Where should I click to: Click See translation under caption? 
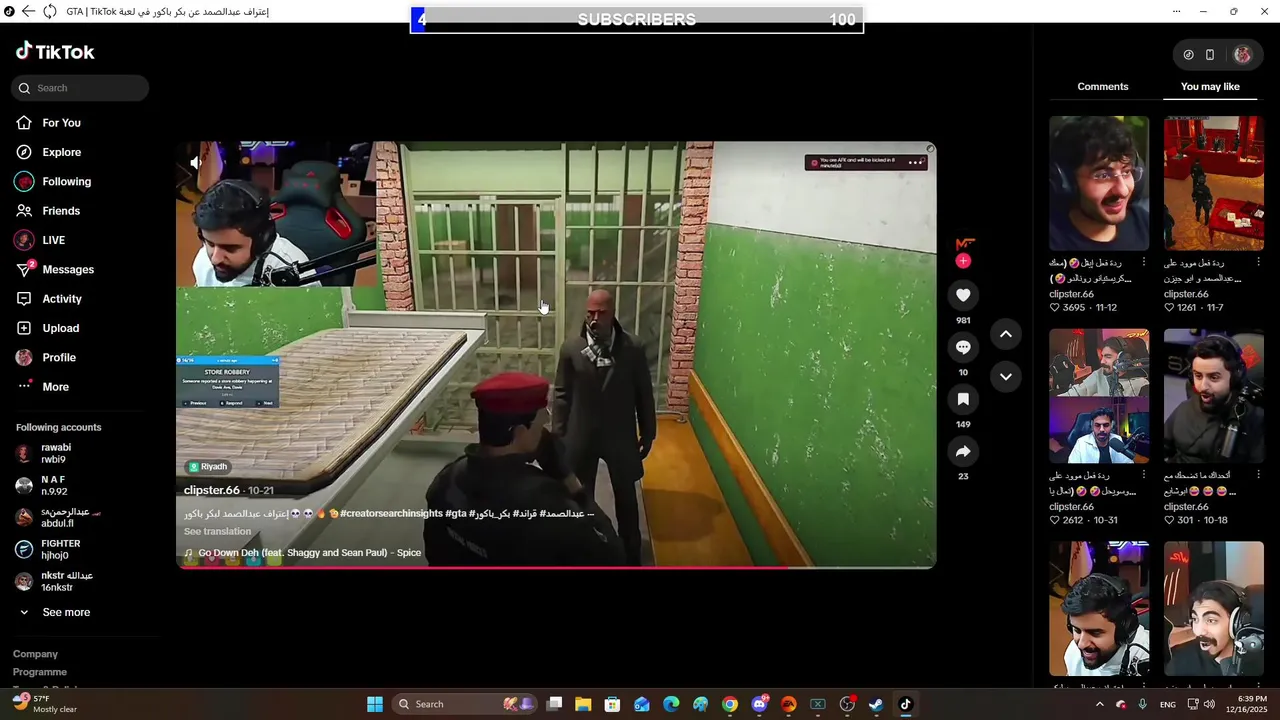pyautogui.click(x=217, y=532)
